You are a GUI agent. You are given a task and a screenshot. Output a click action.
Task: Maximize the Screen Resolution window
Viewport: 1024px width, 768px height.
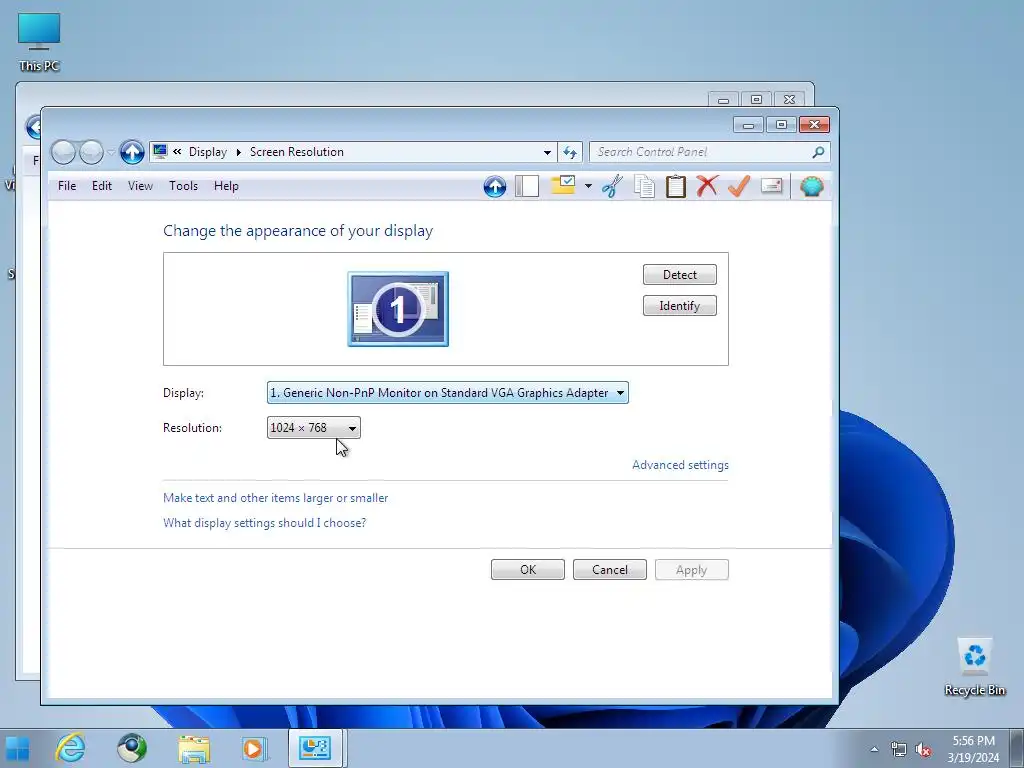[781, 125]
